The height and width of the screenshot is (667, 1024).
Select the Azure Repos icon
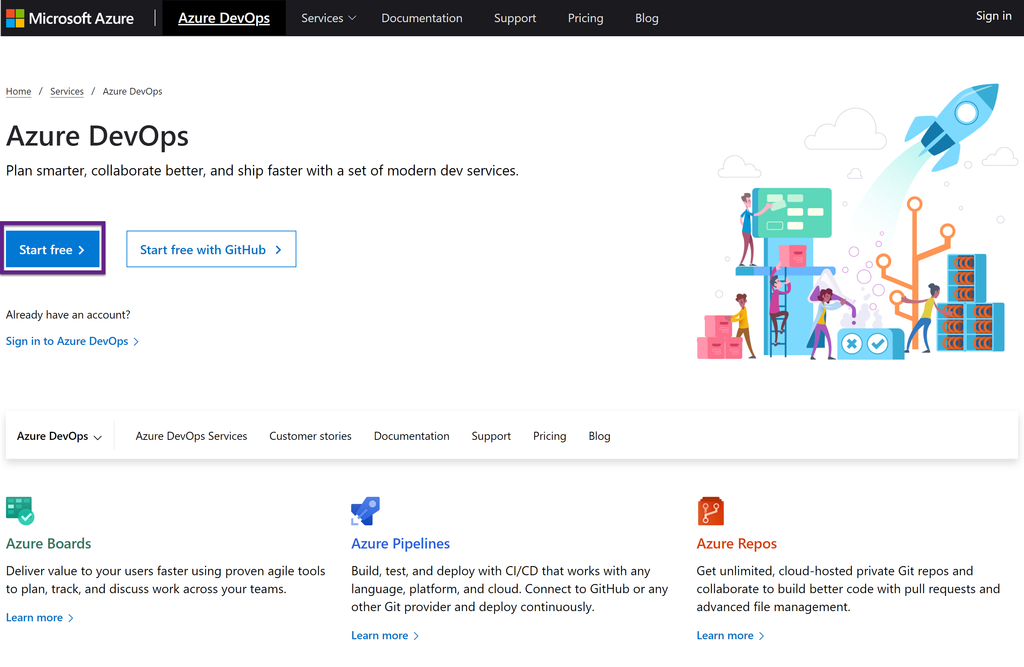[x=711, y=510]
